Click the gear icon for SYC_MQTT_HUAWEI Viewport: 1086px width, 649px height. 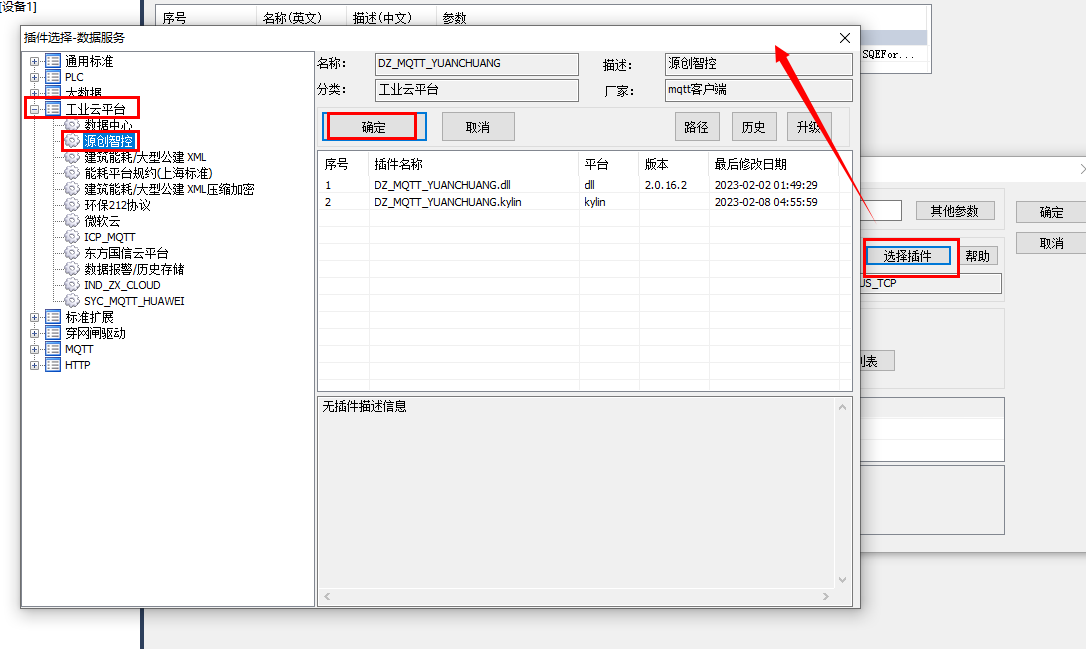click(72, 301)
